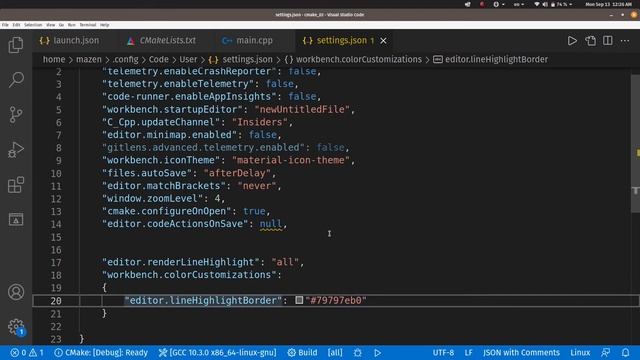
Task: Click the feedback icon in status bar
Action: (606, 353)
